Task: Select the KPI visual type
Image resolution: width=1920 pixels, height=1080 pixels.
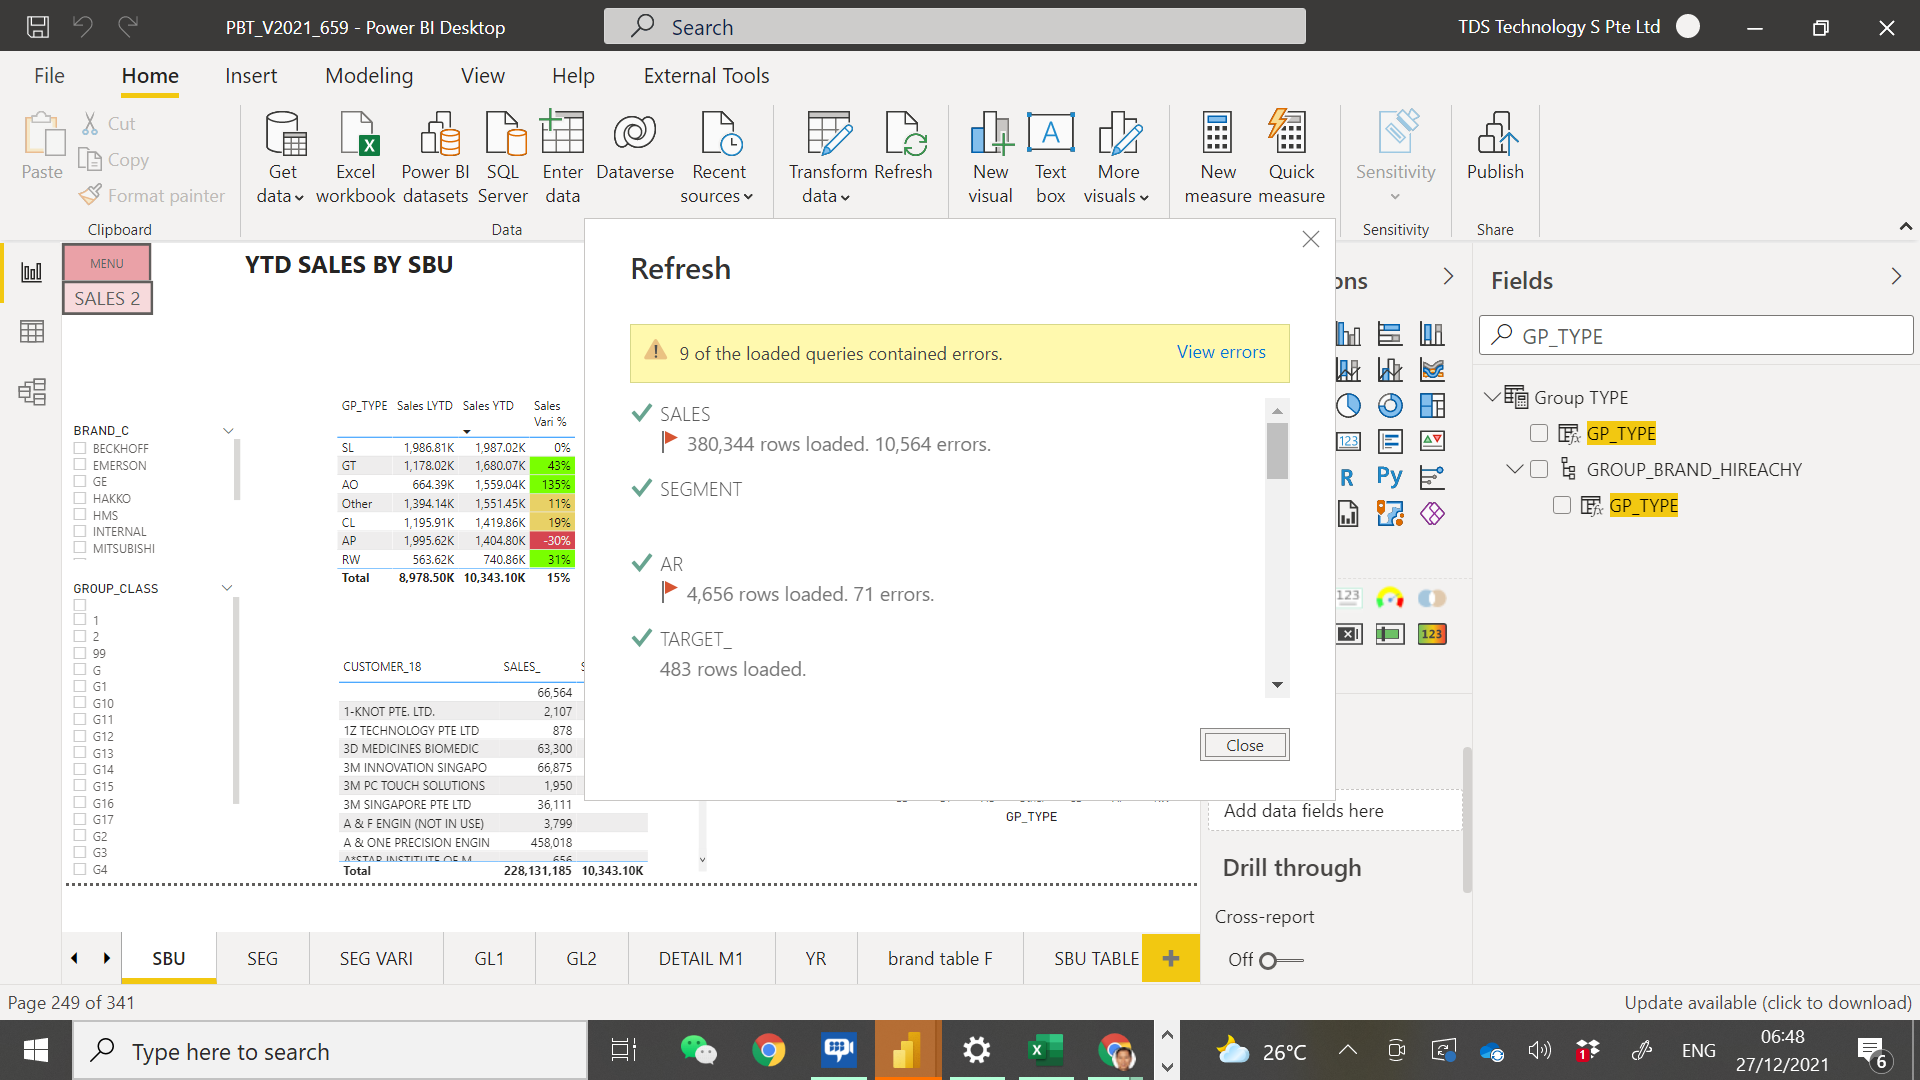Action: (x=1432, y=441)
